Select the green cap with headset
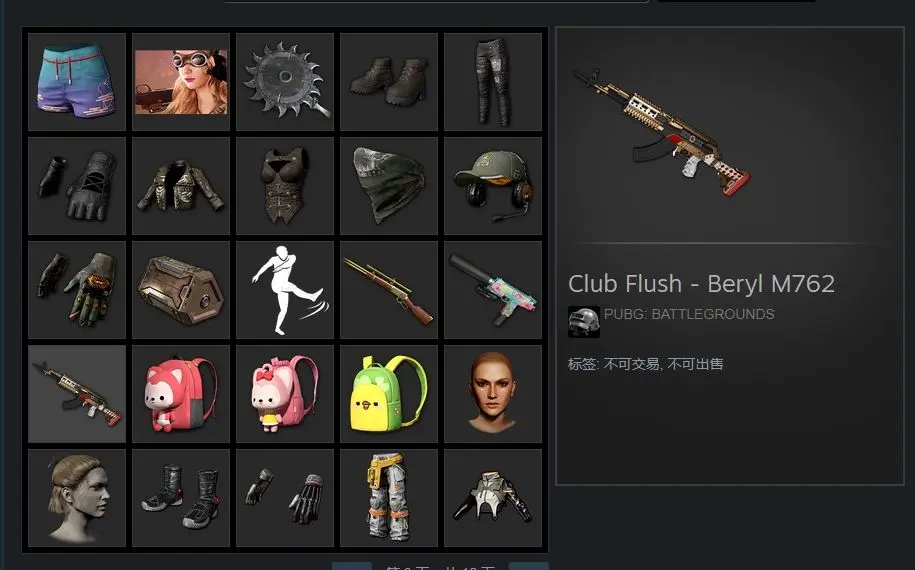The width and height of the screenshot is (915, 570). (x=493, y=186)
